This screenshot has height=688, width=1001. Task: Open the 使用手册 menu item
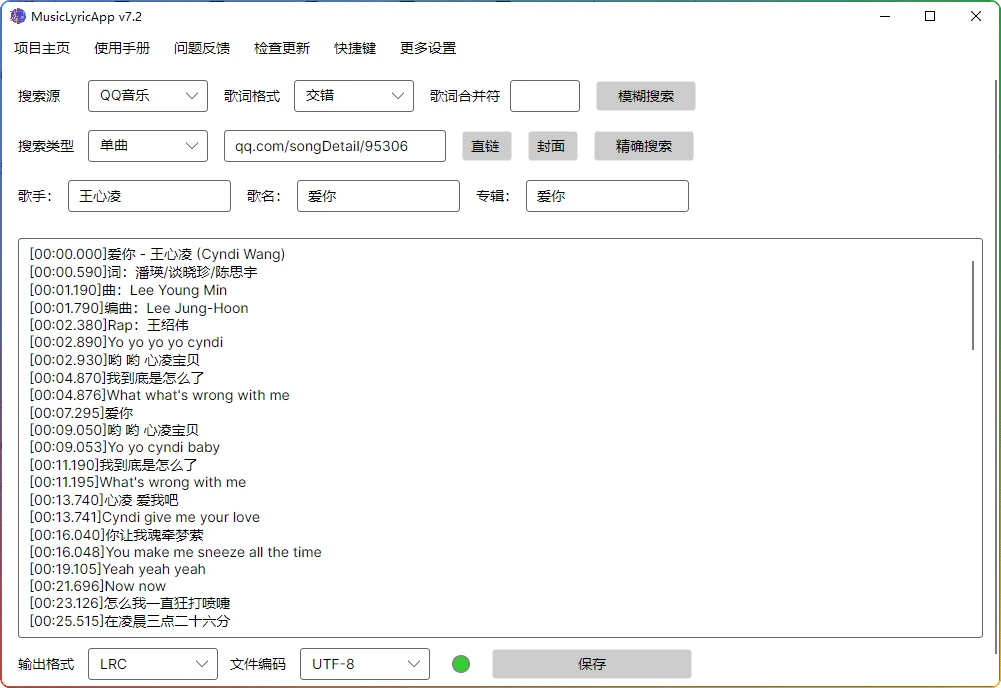[122, 49]
